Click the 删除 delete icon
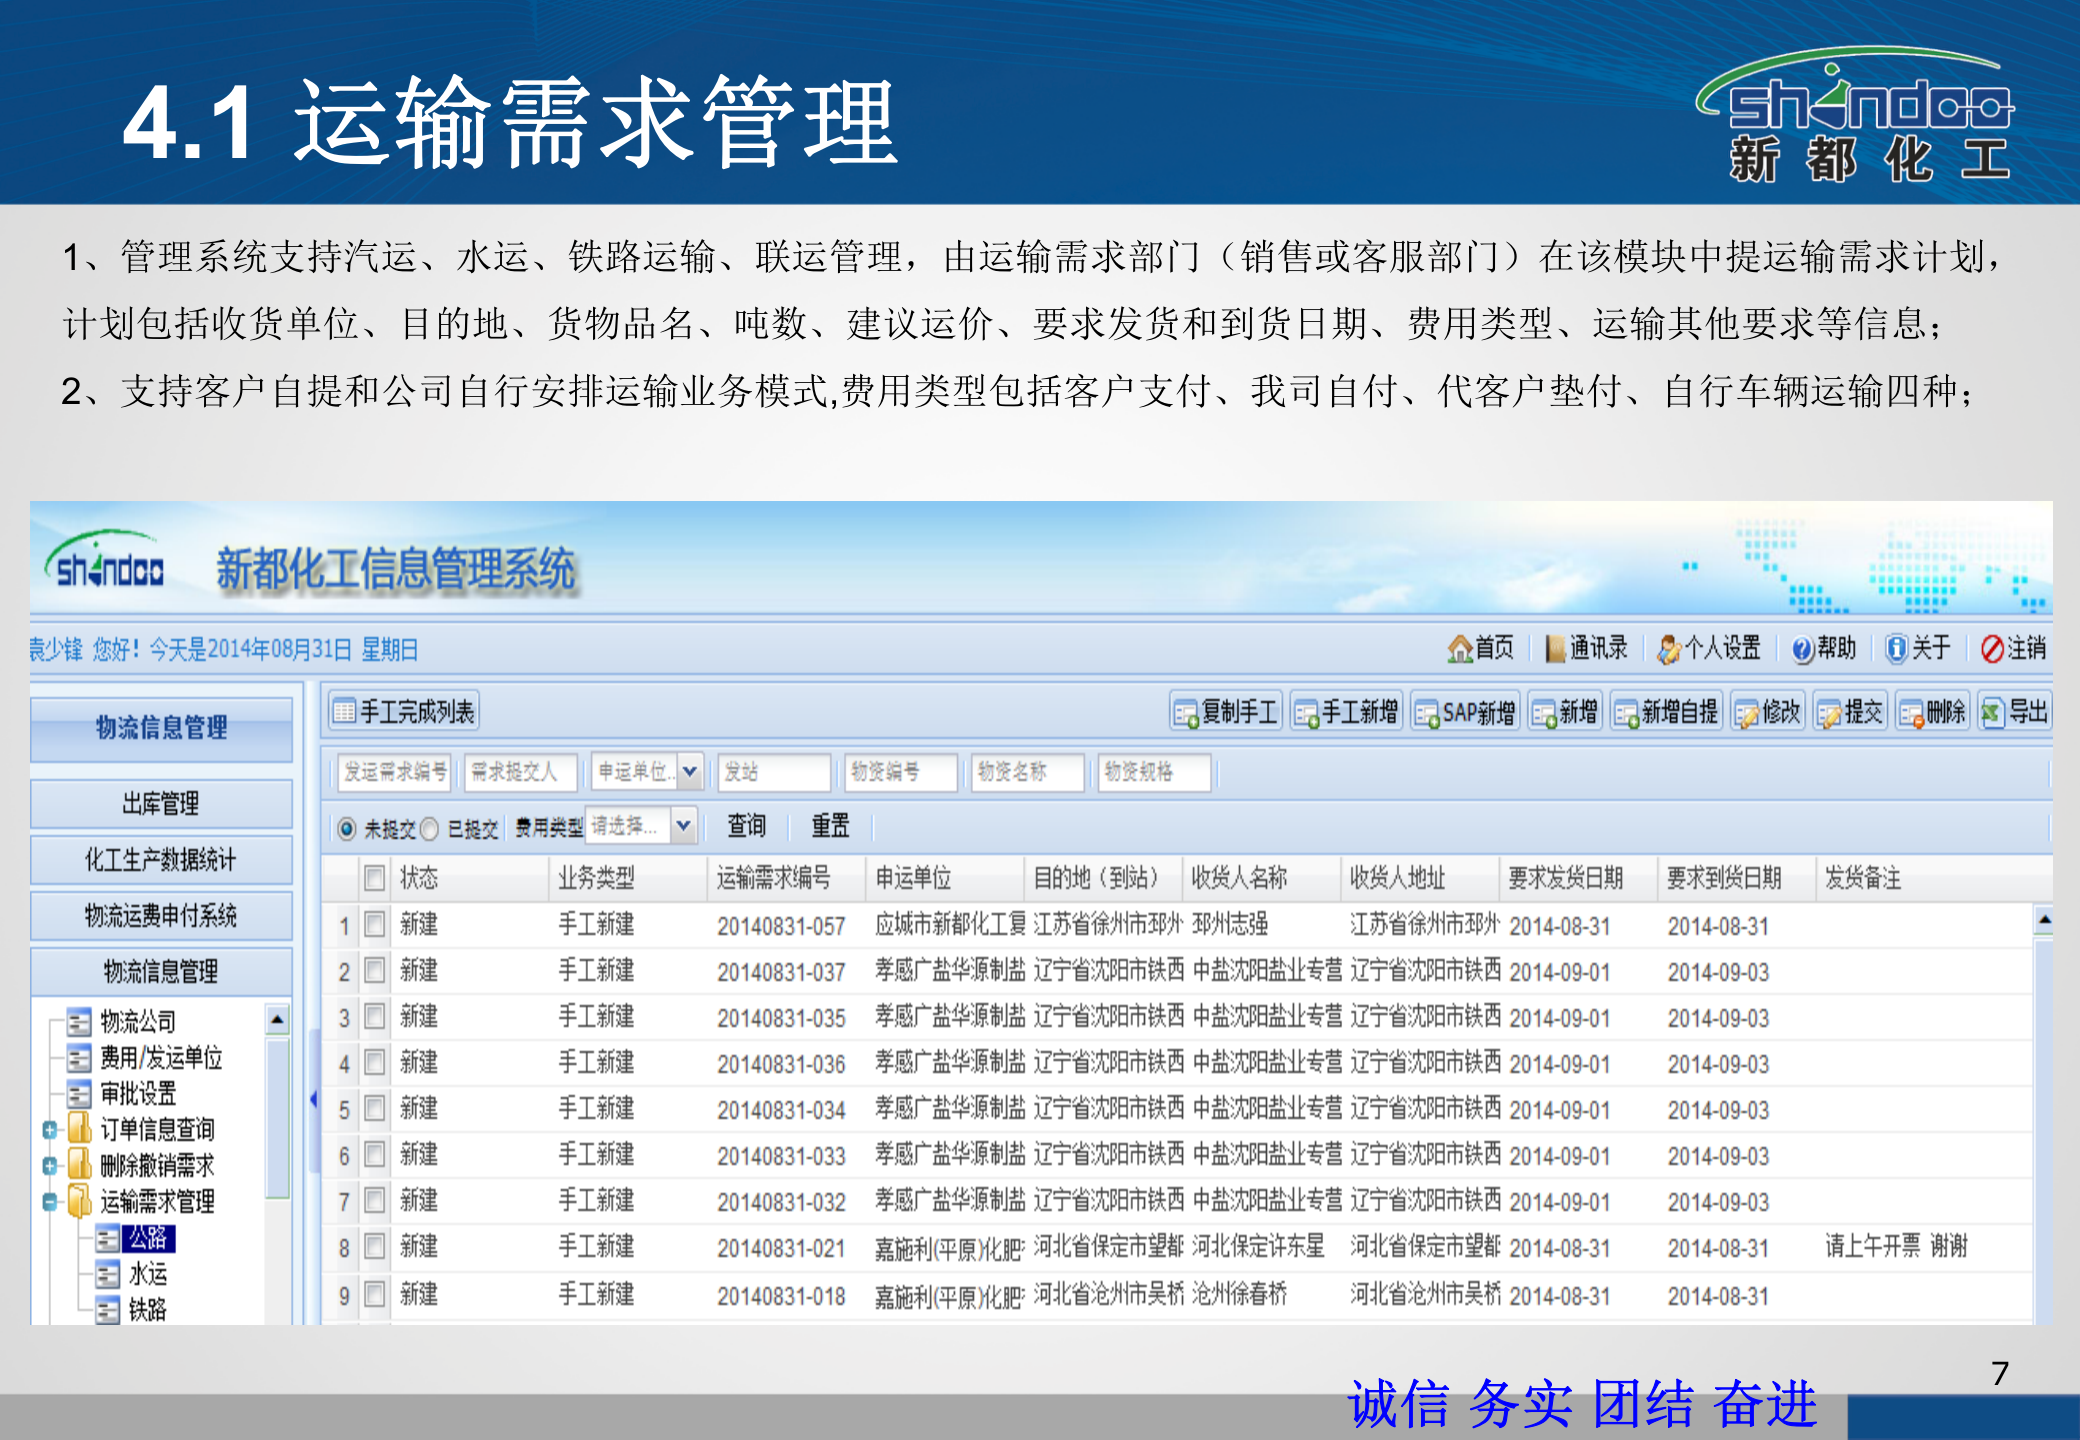This screenshot has width=2080, height=1440. pos(1932,712)
